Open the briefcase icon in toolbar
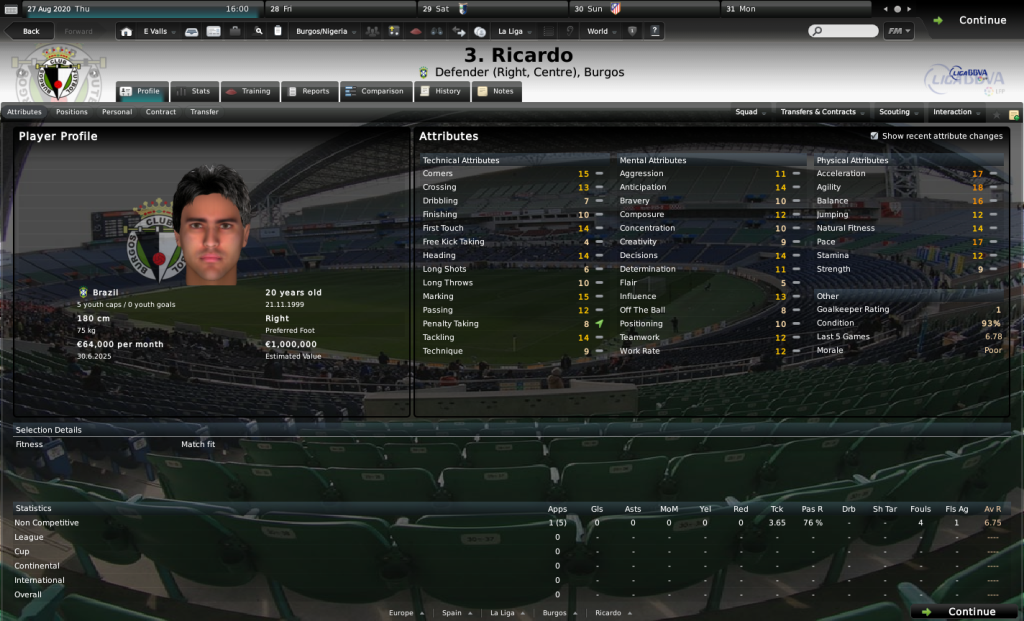This screenshot has width=1024, height=621. tap(235, 31)
